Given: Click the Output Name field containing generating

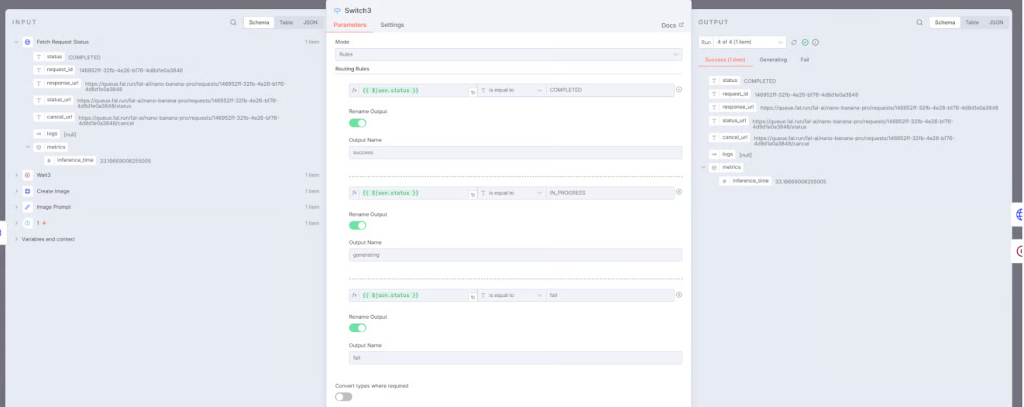Looking at the screenshot, I should click(x=515, y=255).
